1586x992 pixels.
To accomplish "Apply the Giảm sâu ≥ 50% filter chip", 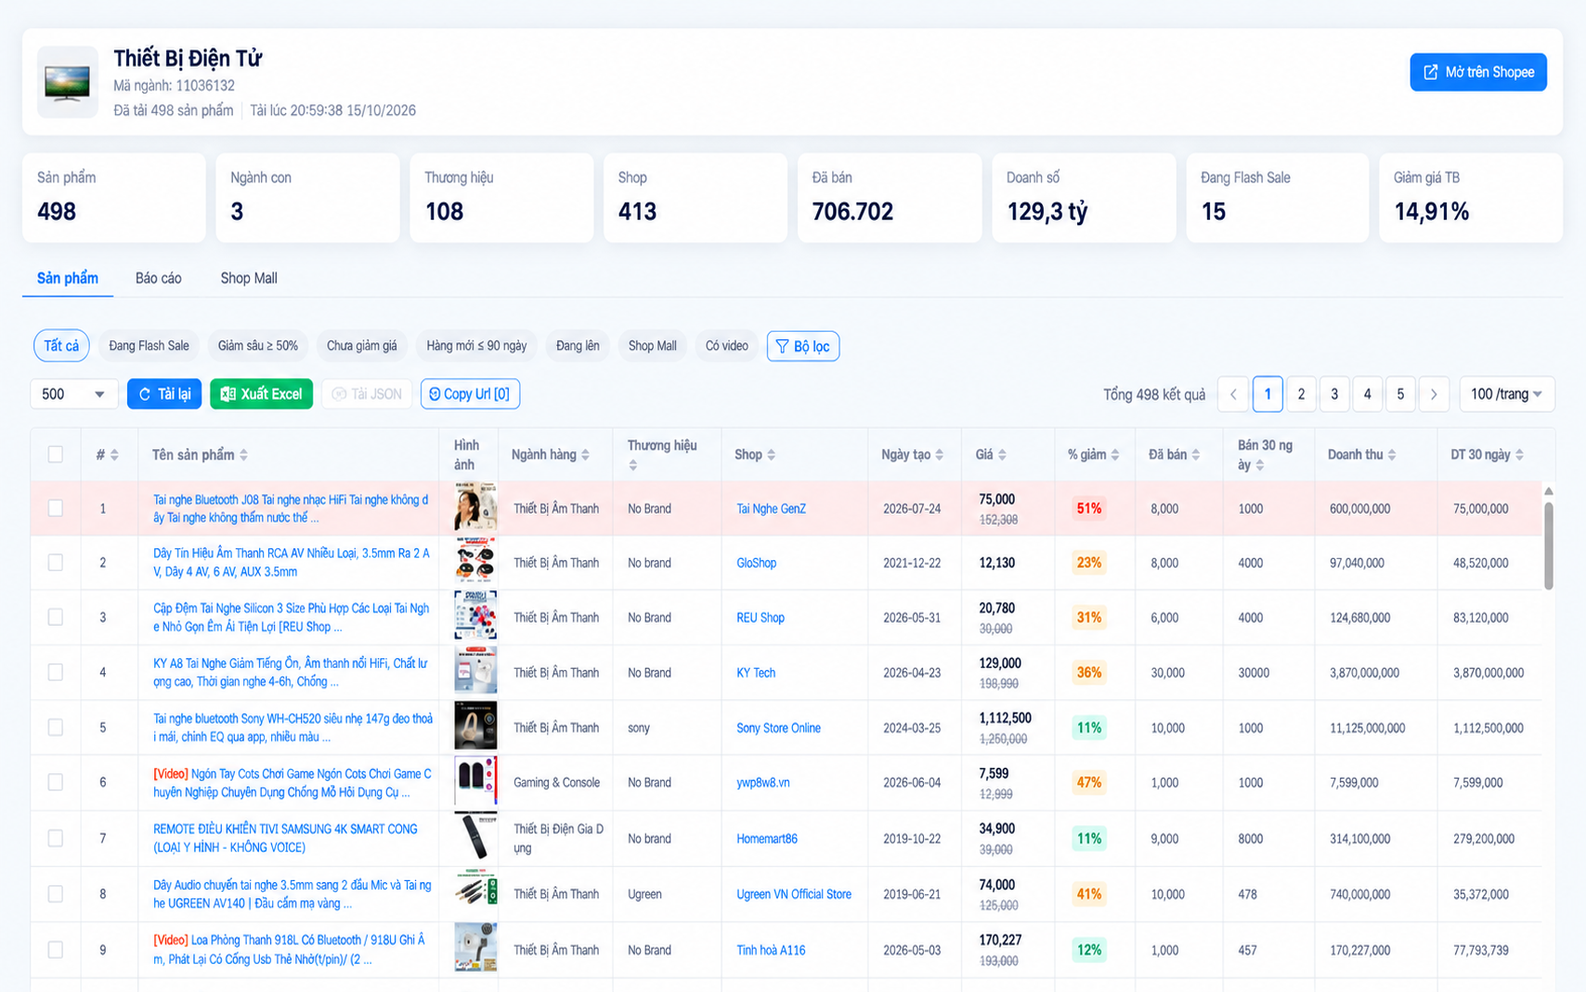I will (x=258, y=346).
